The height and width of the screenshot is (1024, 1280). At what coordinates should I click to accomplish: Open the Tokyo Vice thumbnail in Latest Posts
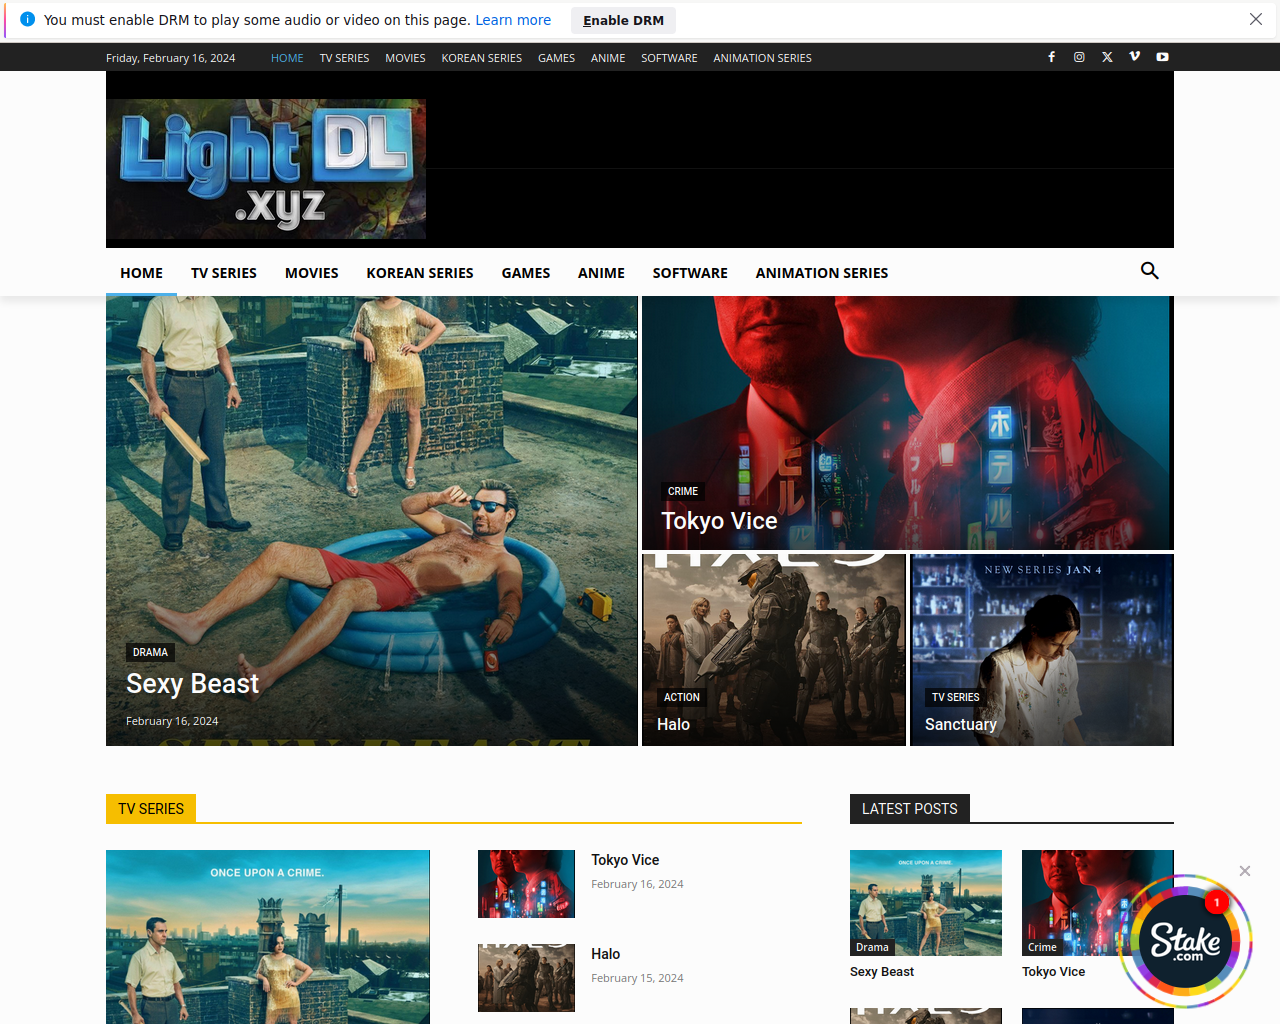click(1098, 903)
